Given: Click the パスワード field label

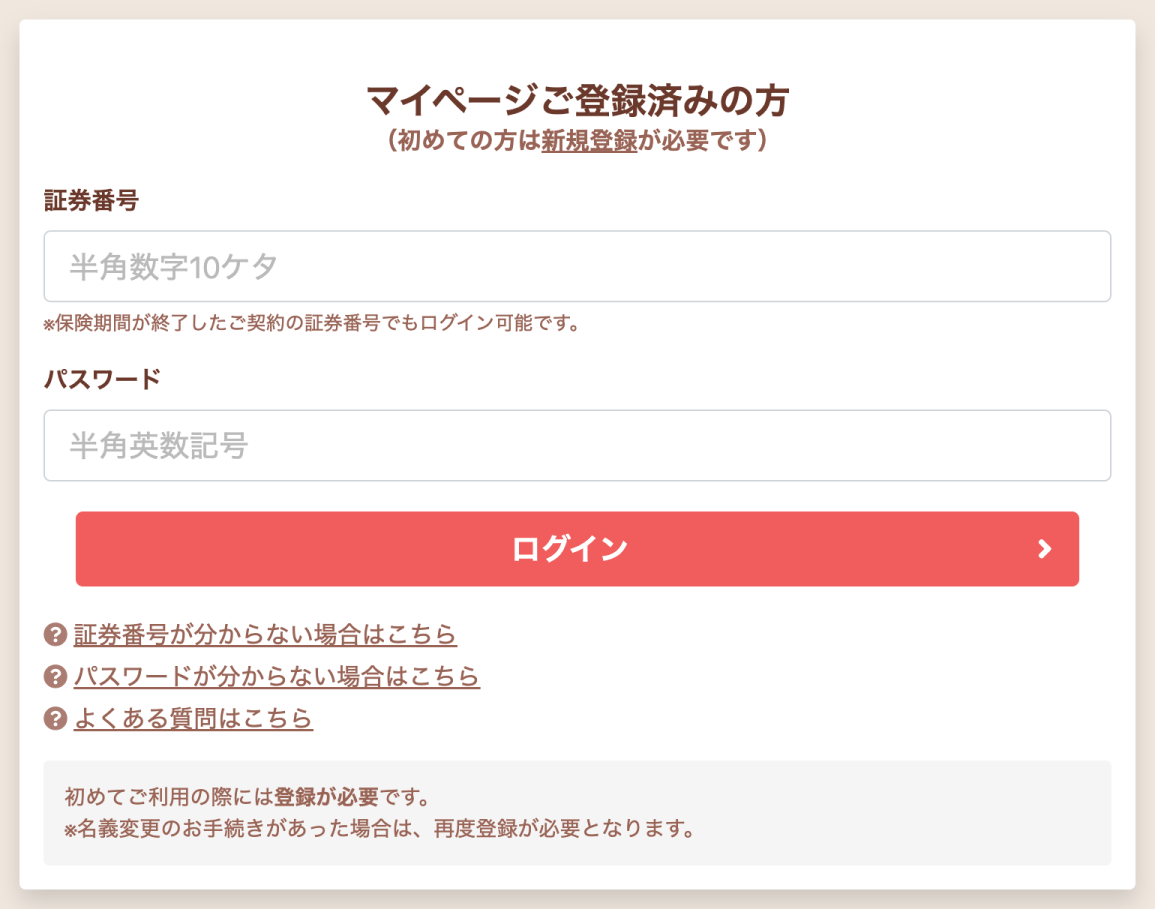Looking at the screenshot, I should (x=102, y=379).
